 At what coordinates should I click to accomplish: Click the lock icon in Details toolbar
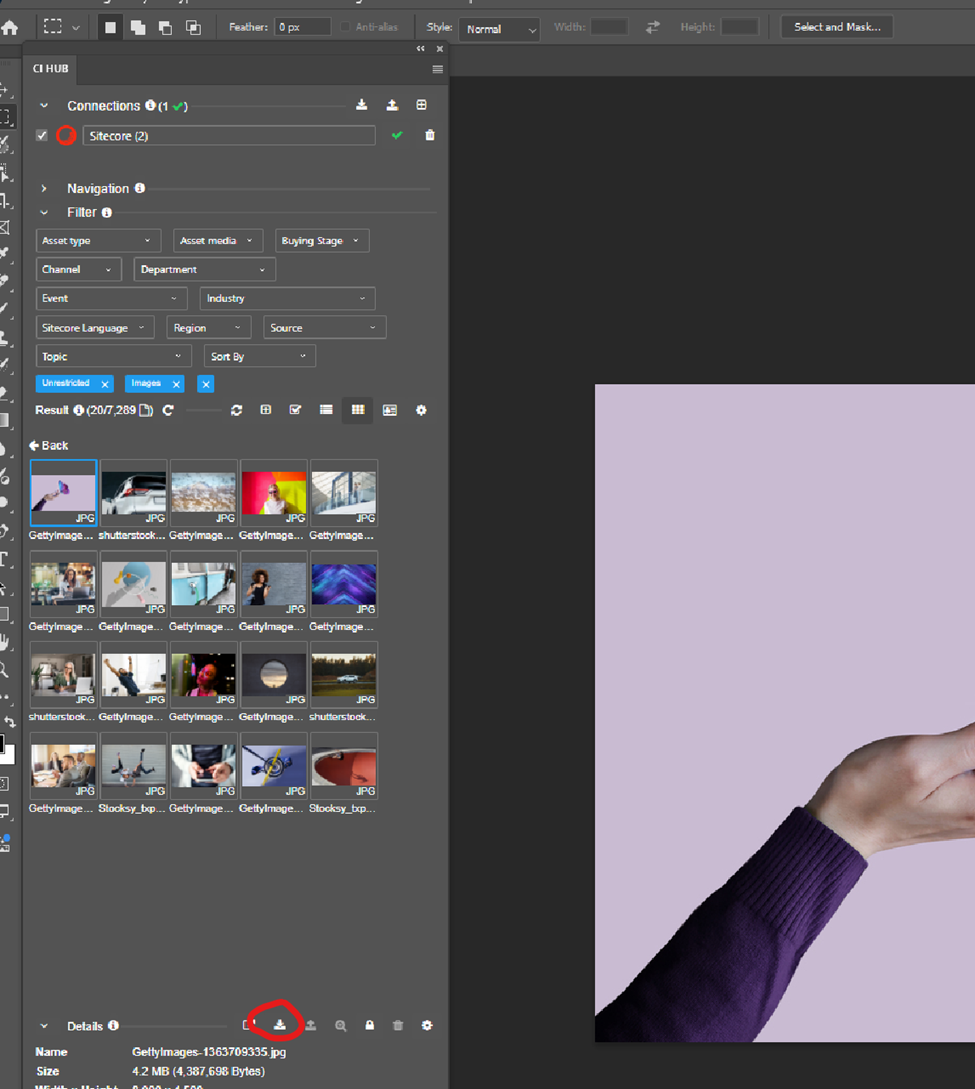coord(369,1025)
